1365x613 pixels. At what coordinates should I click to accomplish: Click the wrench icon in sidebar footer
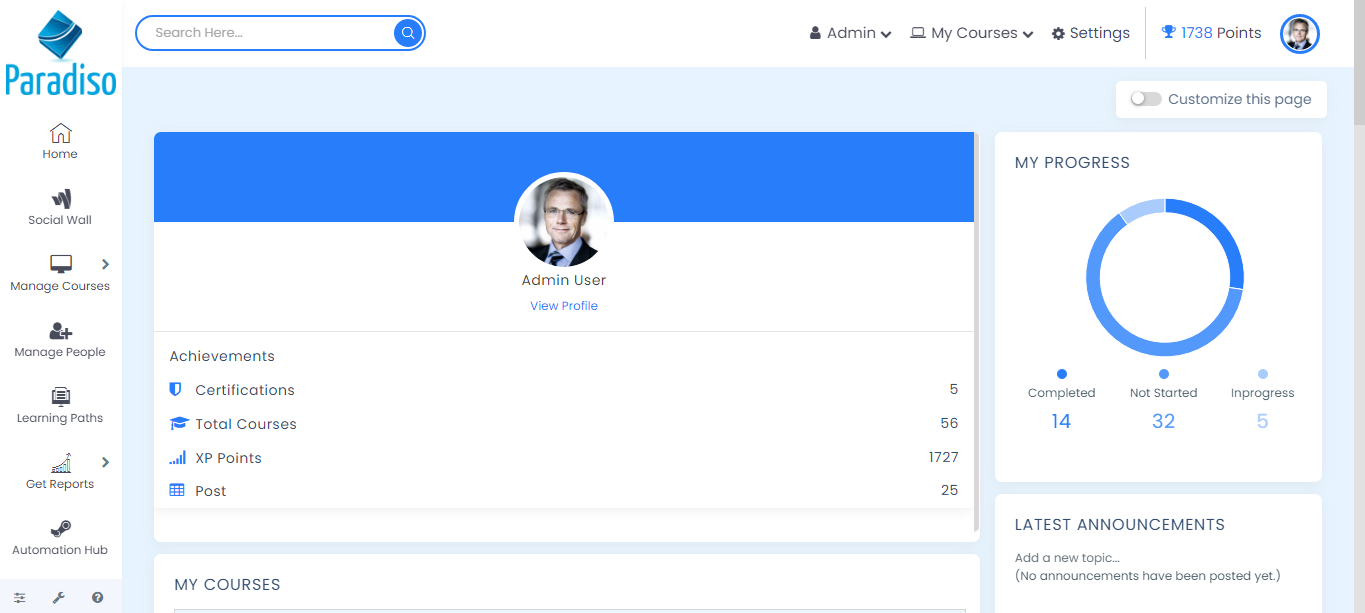pos(59,598)
